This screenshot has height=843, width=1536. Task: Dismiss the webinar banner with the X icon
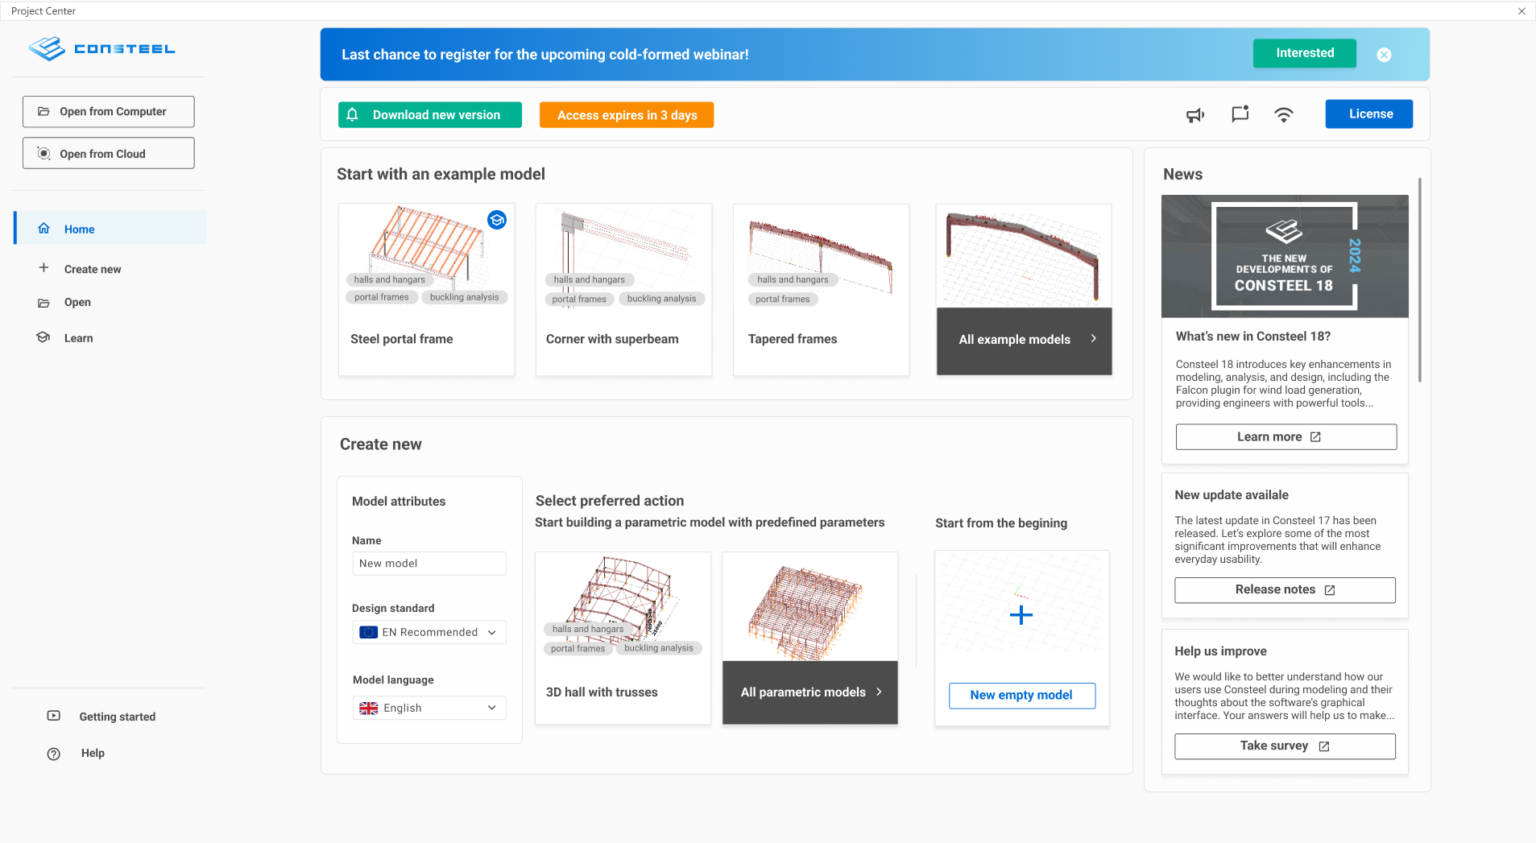1384,55
